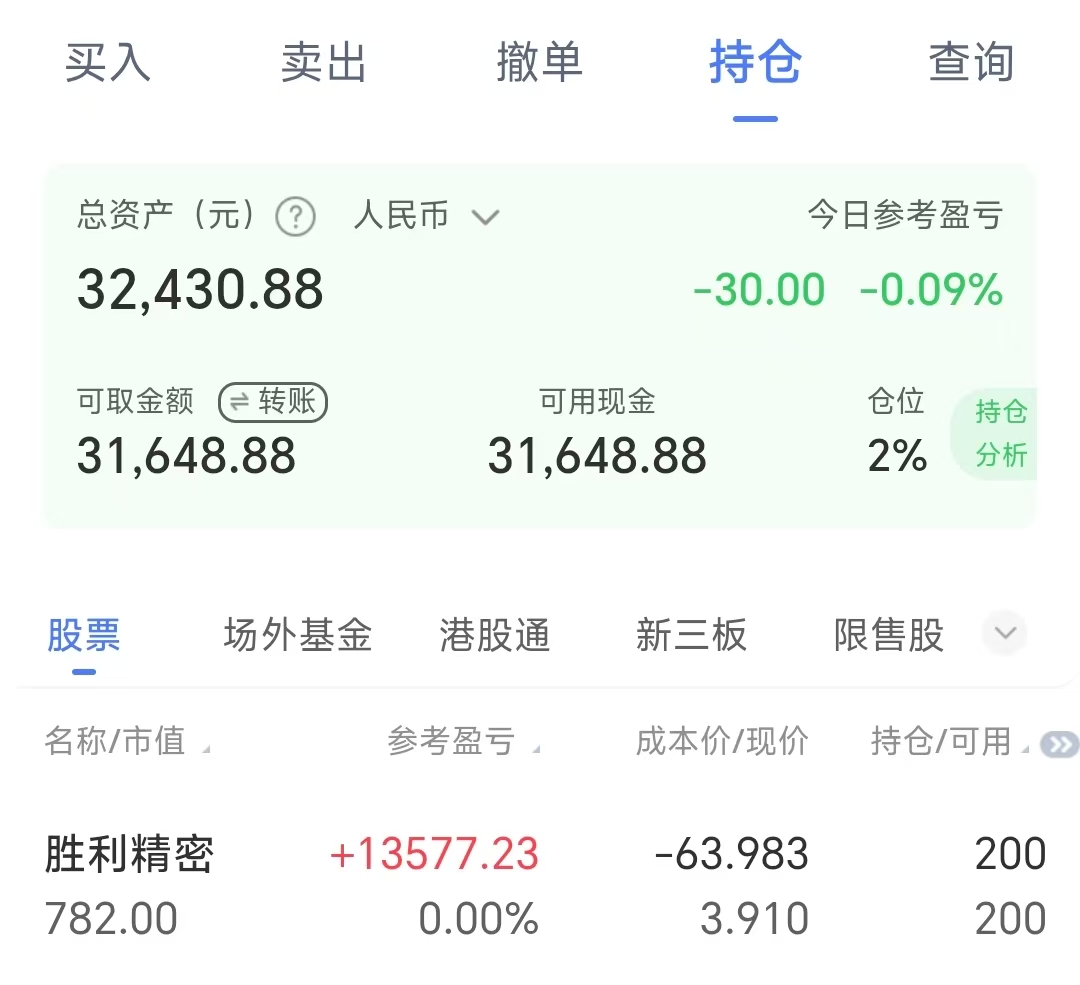Viewport: 1080px width, 985px height.
Task: Select the 港股通 sub-tab
Action: tap(495, 635)
